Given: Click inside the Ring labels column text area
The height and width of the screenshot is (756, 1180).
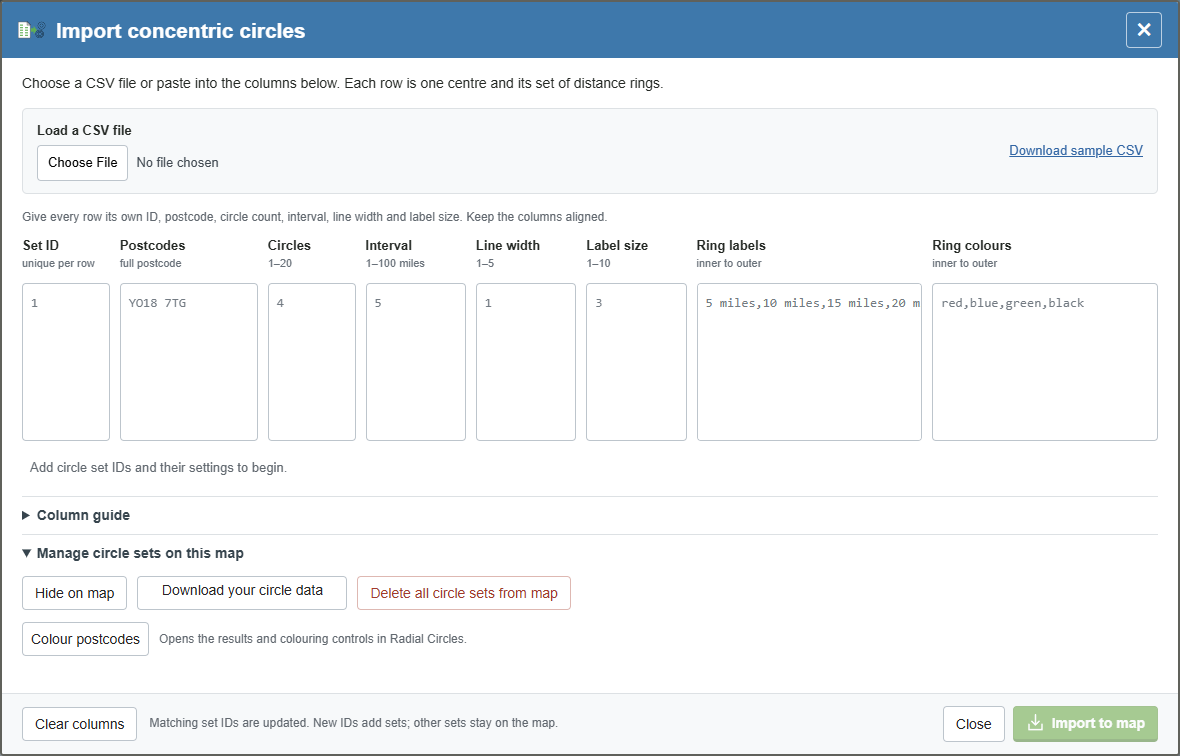Looking at the screenshot, I should click(x=809, y=362).
